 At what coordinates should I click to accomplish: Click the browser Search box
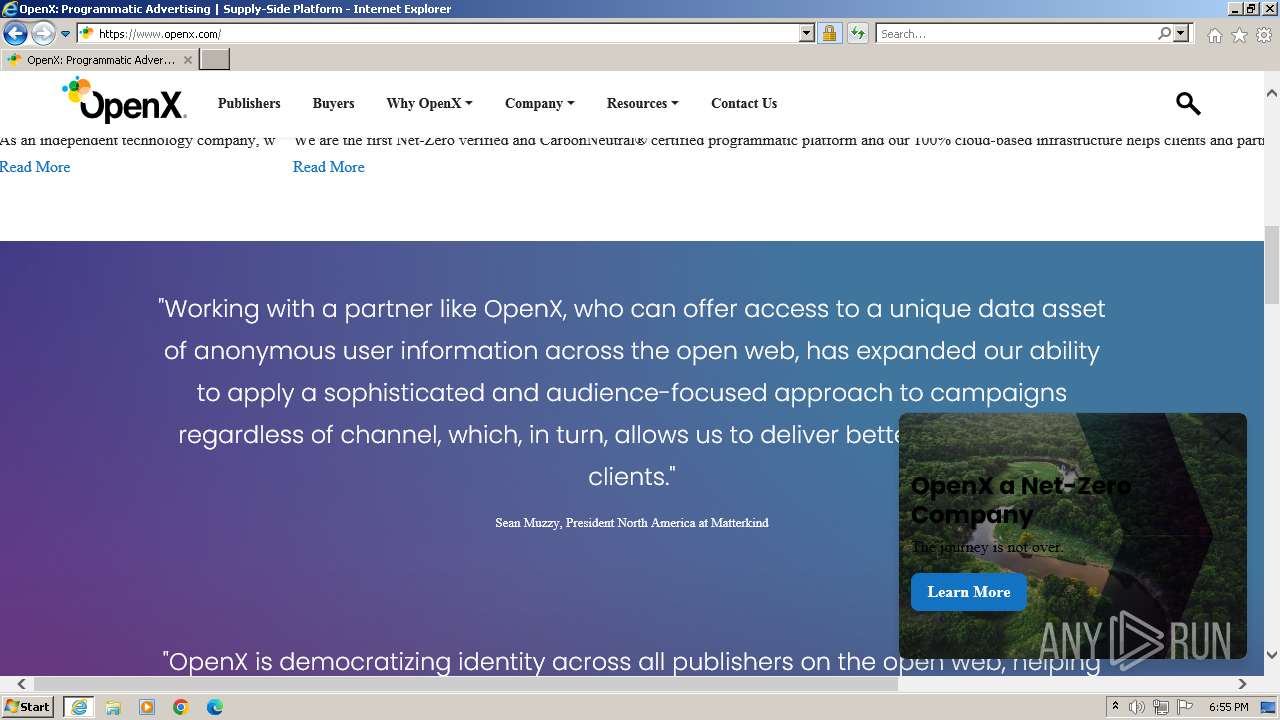click(x=1016, y=33)
